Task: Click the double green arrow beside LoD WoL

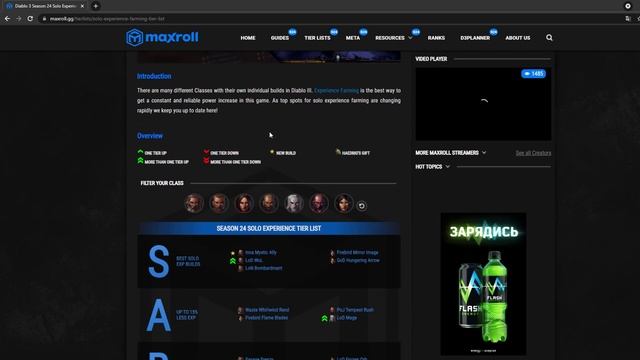Action: (233, 260)
